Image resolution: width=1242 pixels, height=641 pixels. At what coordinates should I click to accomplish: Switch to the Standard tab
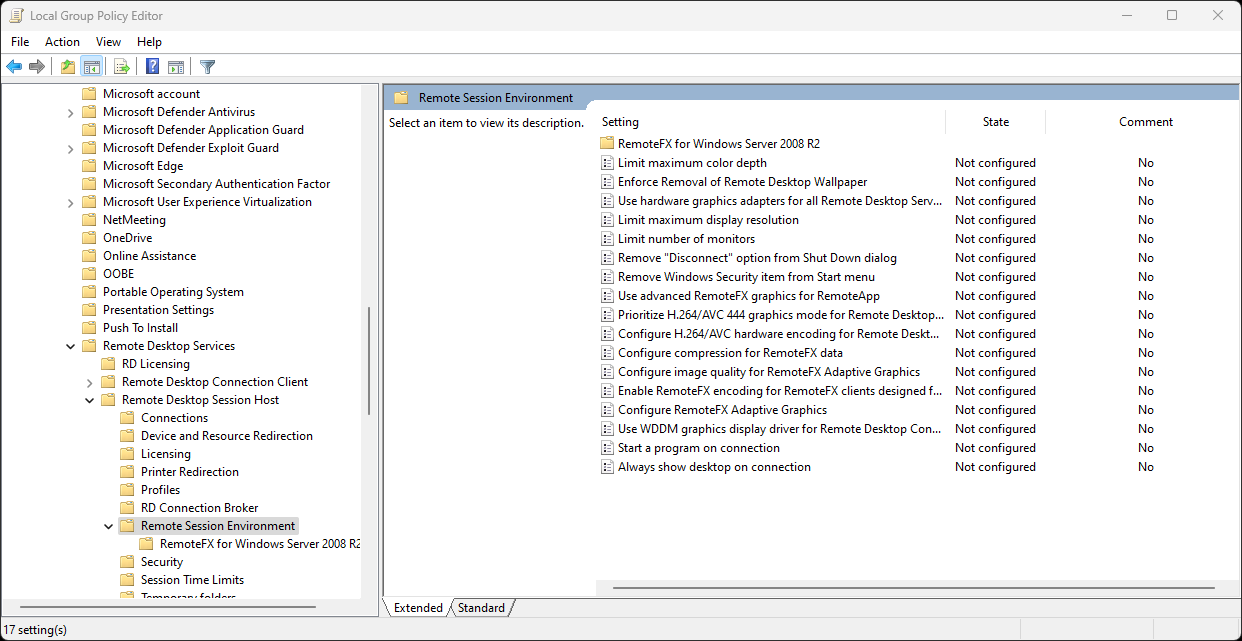point(481,607)
